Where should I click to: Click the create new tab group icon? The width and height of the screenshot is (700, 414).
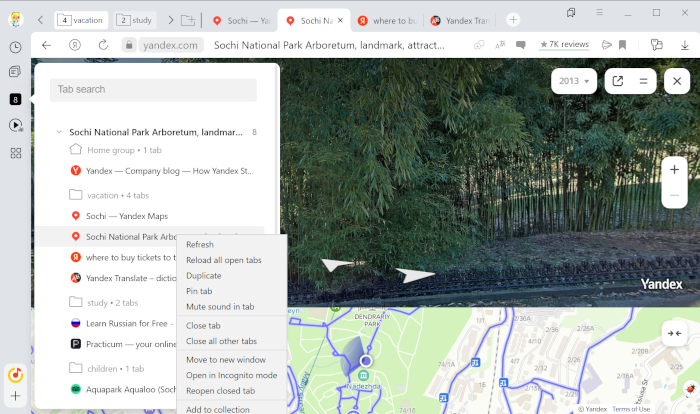188,20
